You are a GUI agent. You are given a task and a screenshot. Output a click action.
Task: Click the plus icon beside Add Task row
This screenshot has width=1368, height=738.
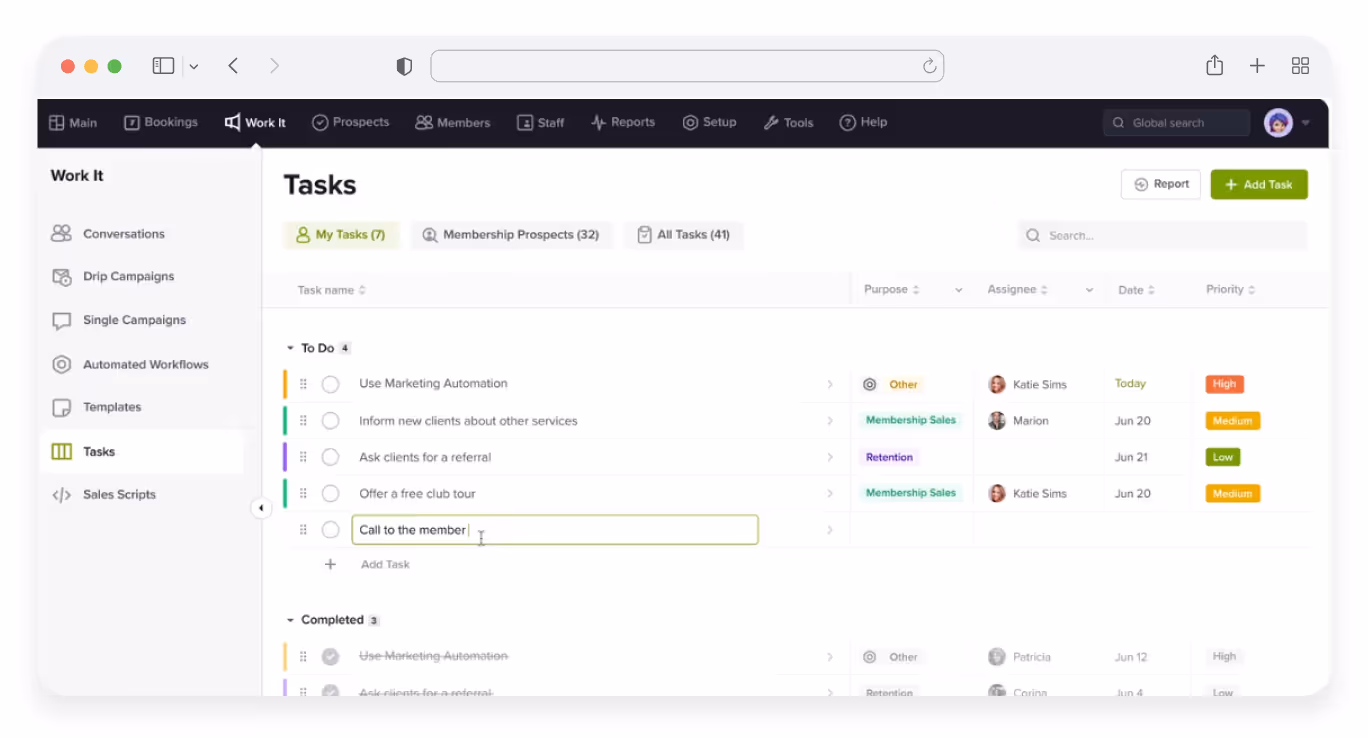pyautogui.click(x=331, y=565)
